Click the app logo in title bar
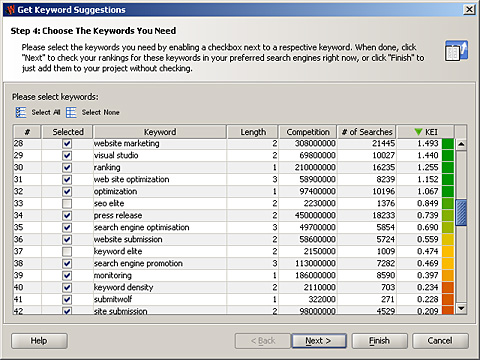This screenshot has height=360, width=480. click(x=10, y=10)
